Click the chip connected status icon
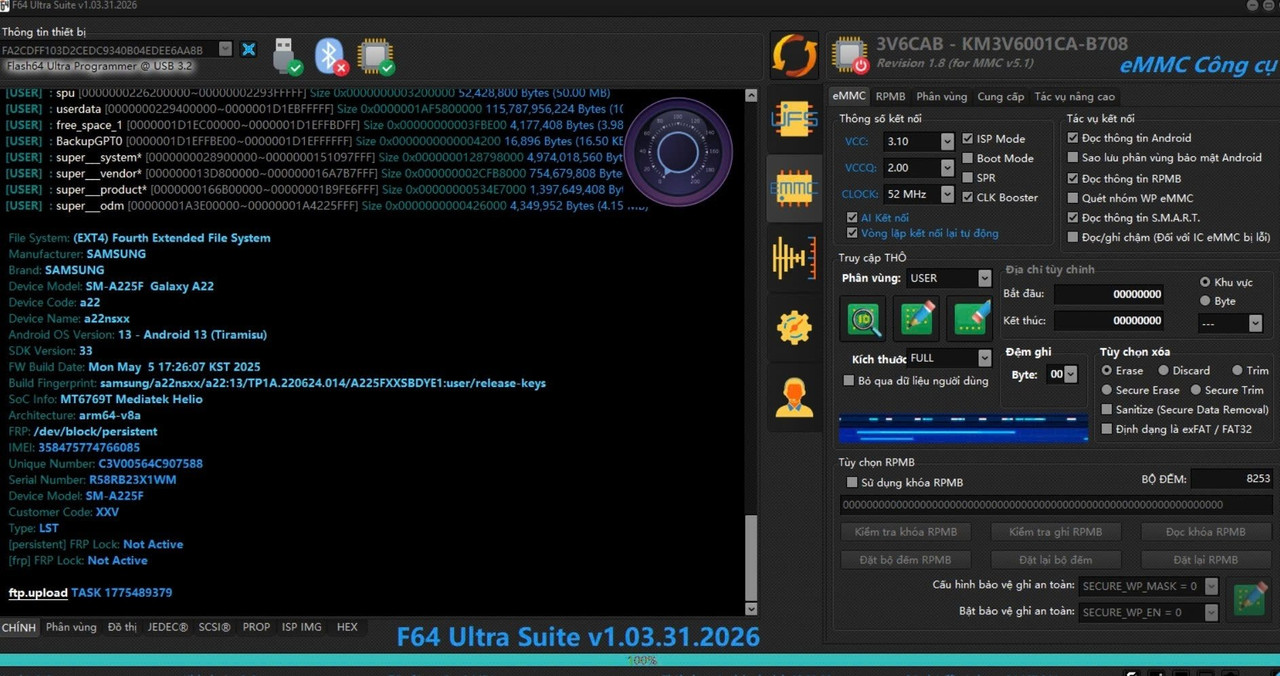The height and width of the screenshot is (676, 1280). pos(376,55)
